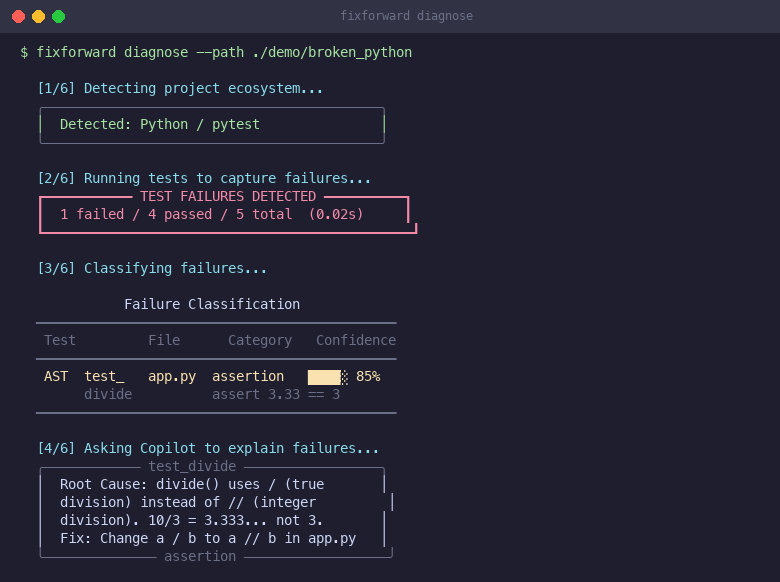Click the green maximize window button
Image resolution: width=780 pixels, height=582 pixels.
click(58, 16)
